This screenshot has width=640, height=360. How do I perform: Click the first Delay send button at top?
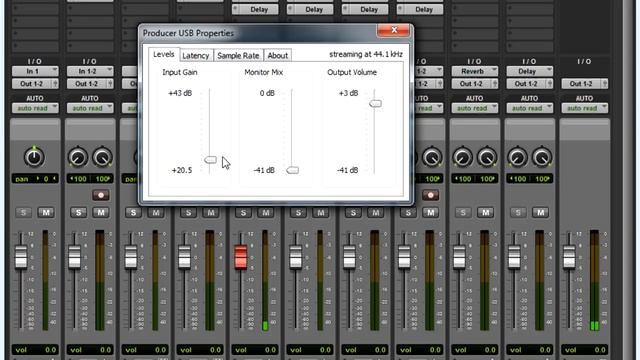[x=255, y=9]
